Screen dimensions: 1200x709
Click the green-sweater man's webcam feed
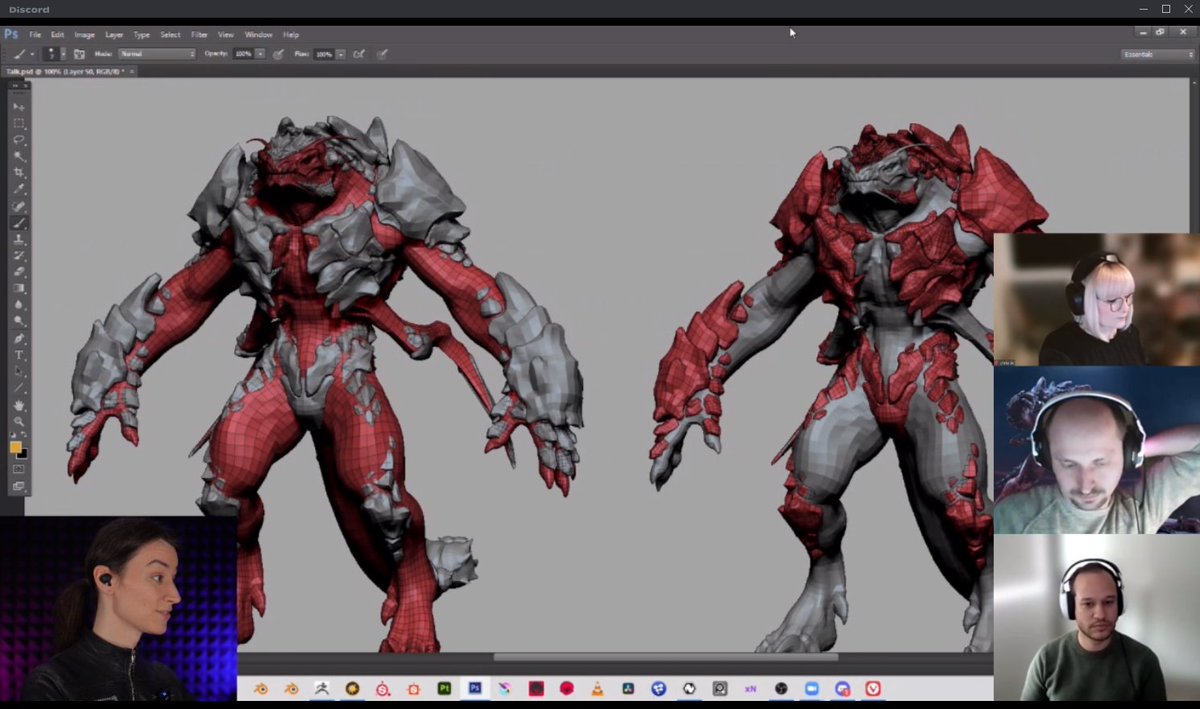pos(1096,617)
